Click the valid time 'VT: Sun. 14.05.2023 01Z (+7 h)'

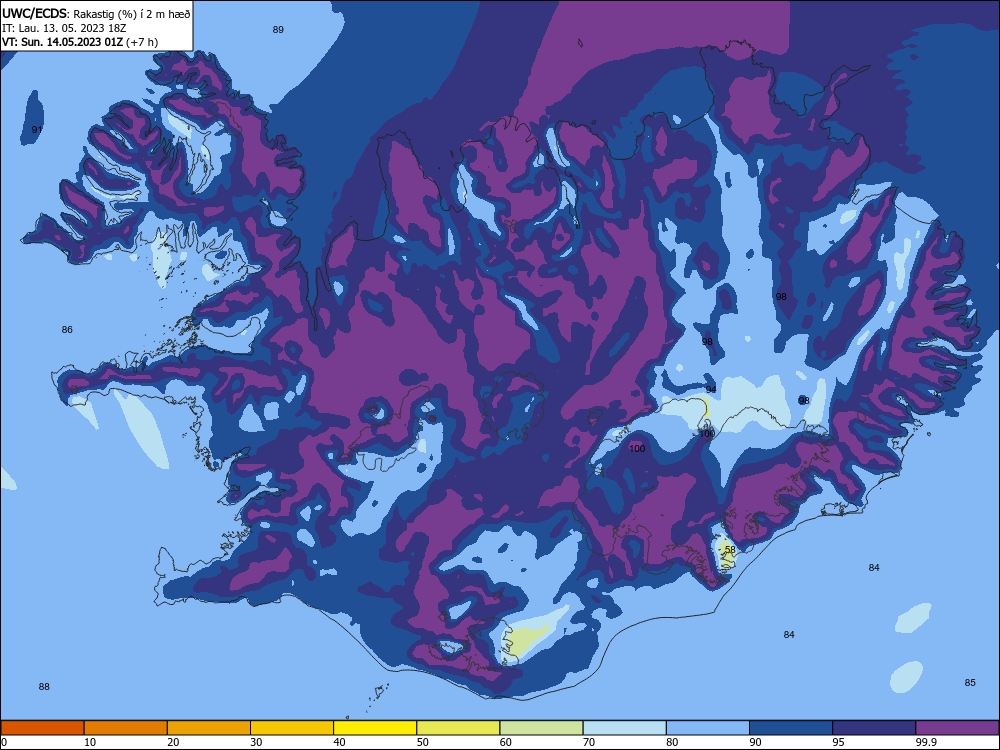tap(80, 42)
